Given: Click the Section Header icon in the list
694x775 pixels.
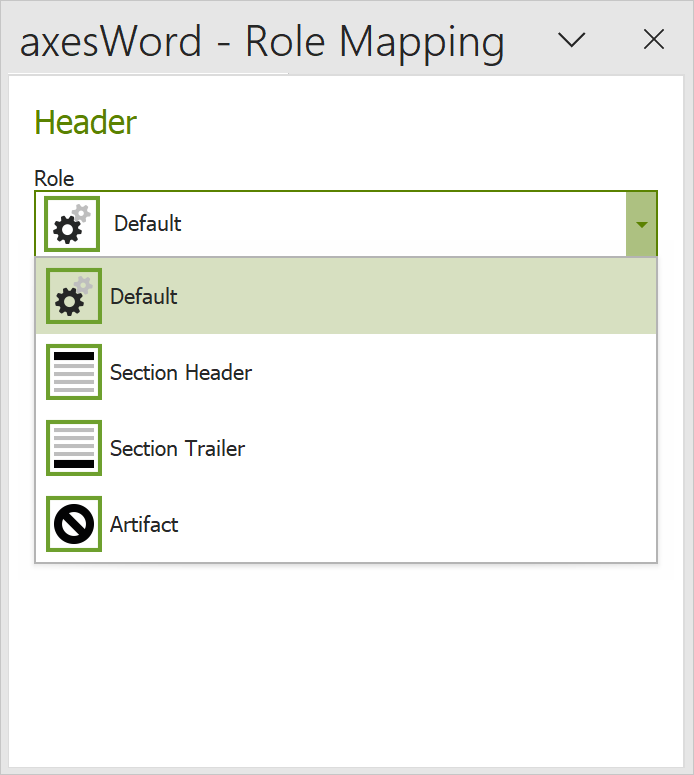Looking at the screenshot, I should [x=74, y=372].
